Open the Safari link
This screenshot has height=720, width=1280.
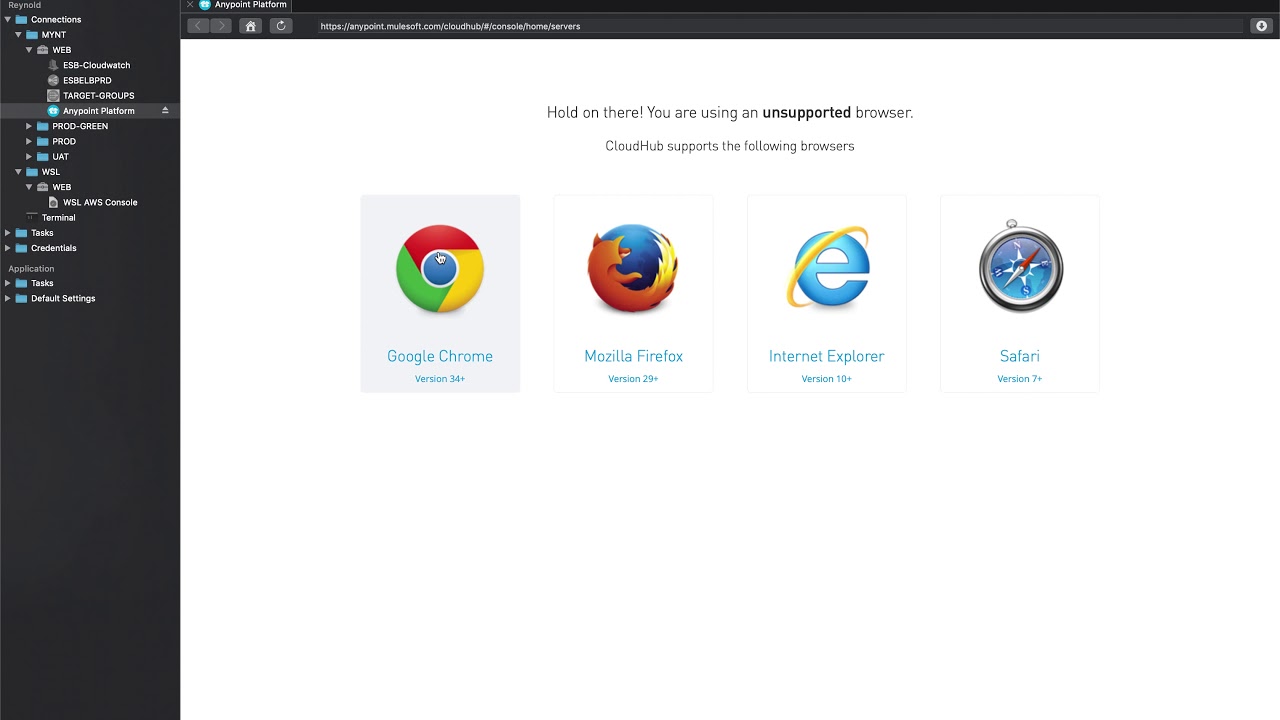[x=1020, y=356]
